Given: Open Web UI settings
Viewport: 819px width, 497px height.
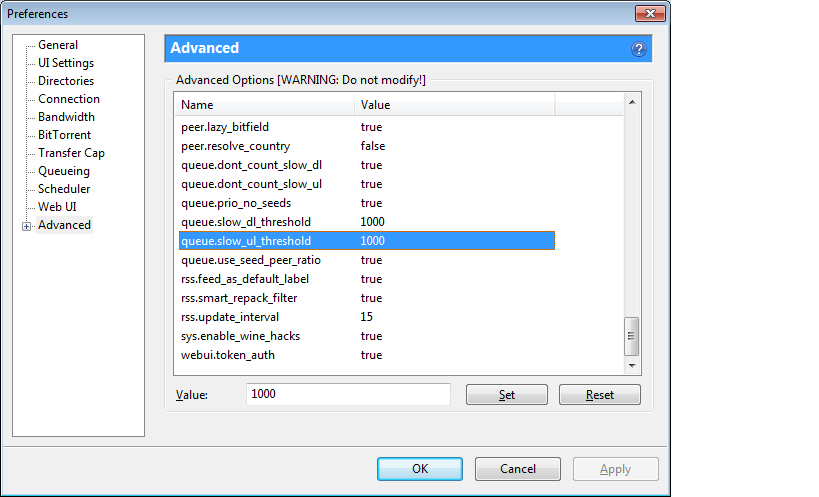Looking at the screenshot, I should click(57, 207).
